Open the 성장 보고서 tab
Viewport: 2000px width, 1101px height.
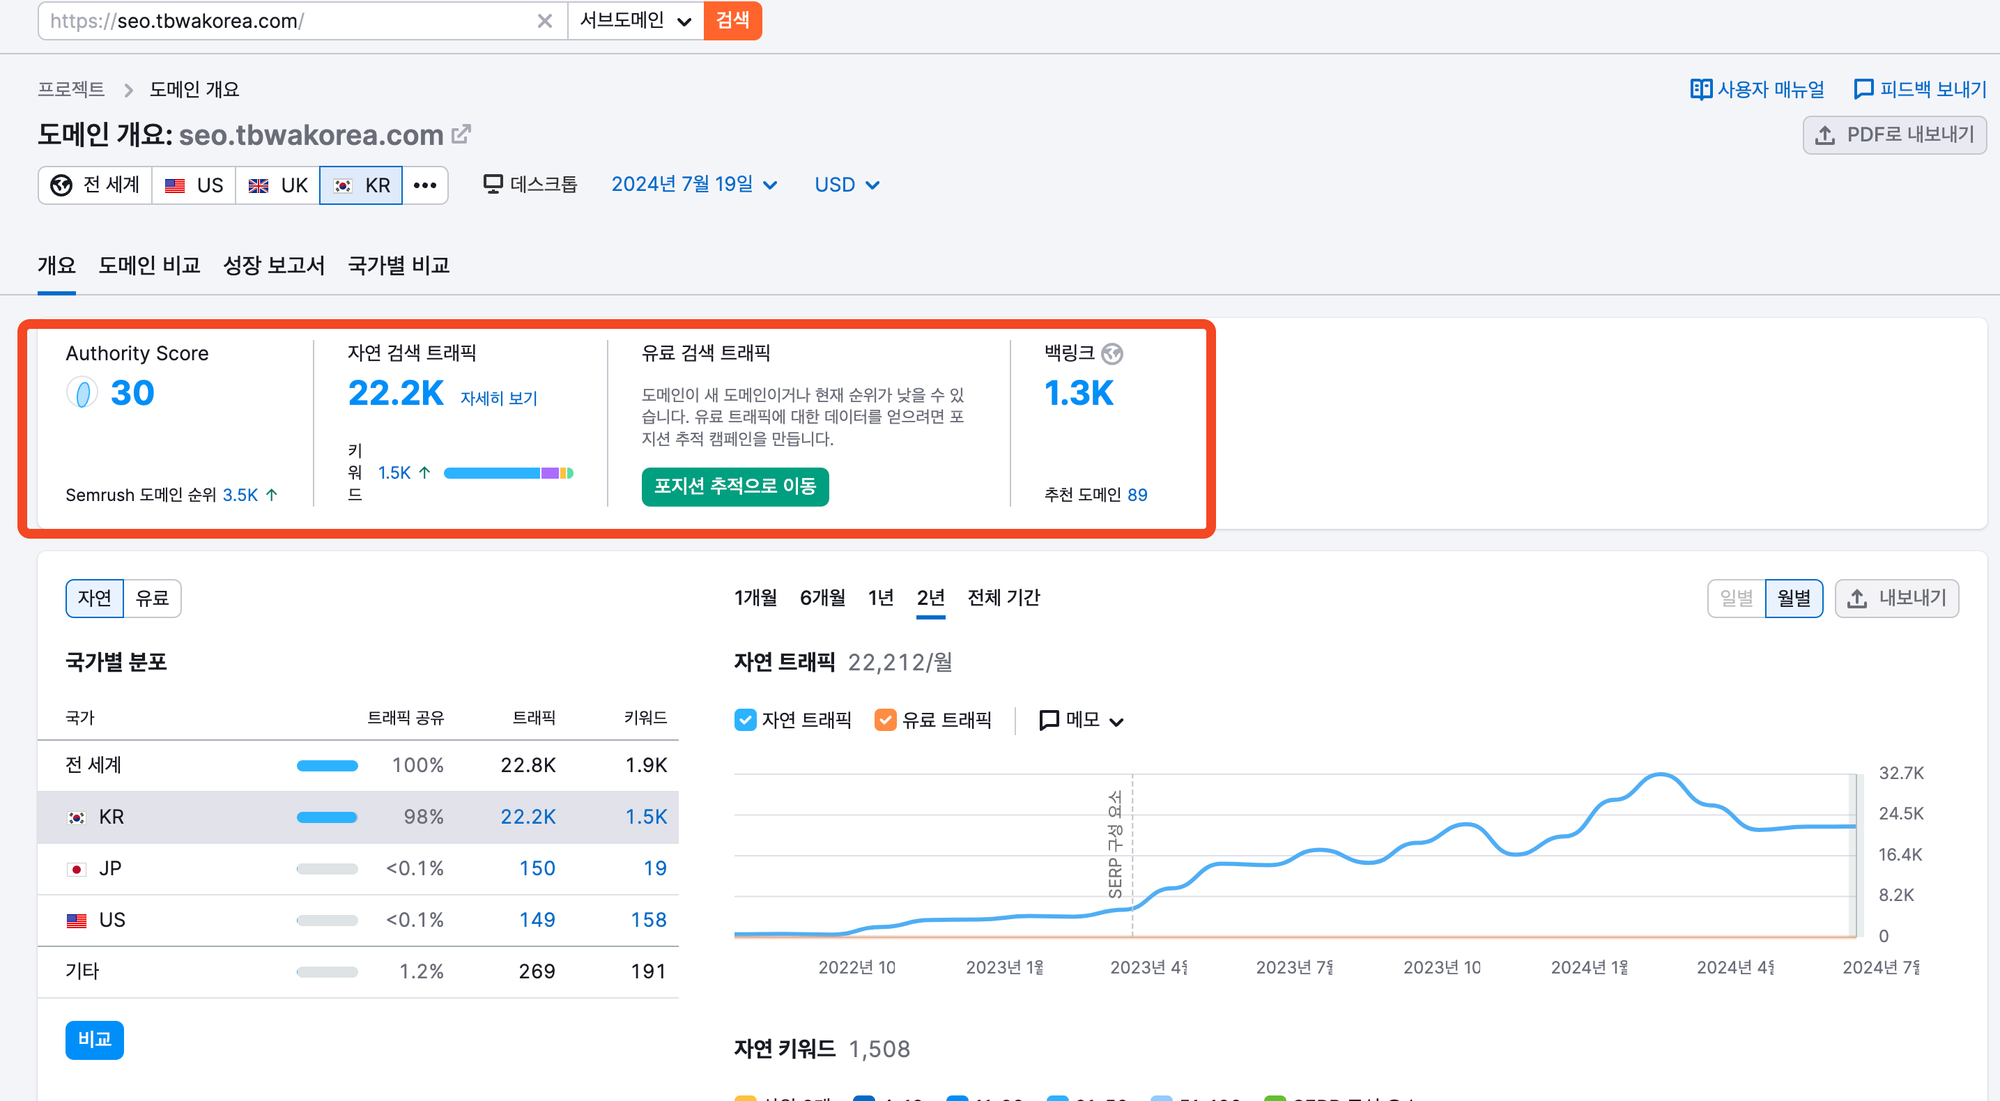[x=274, y=265]
